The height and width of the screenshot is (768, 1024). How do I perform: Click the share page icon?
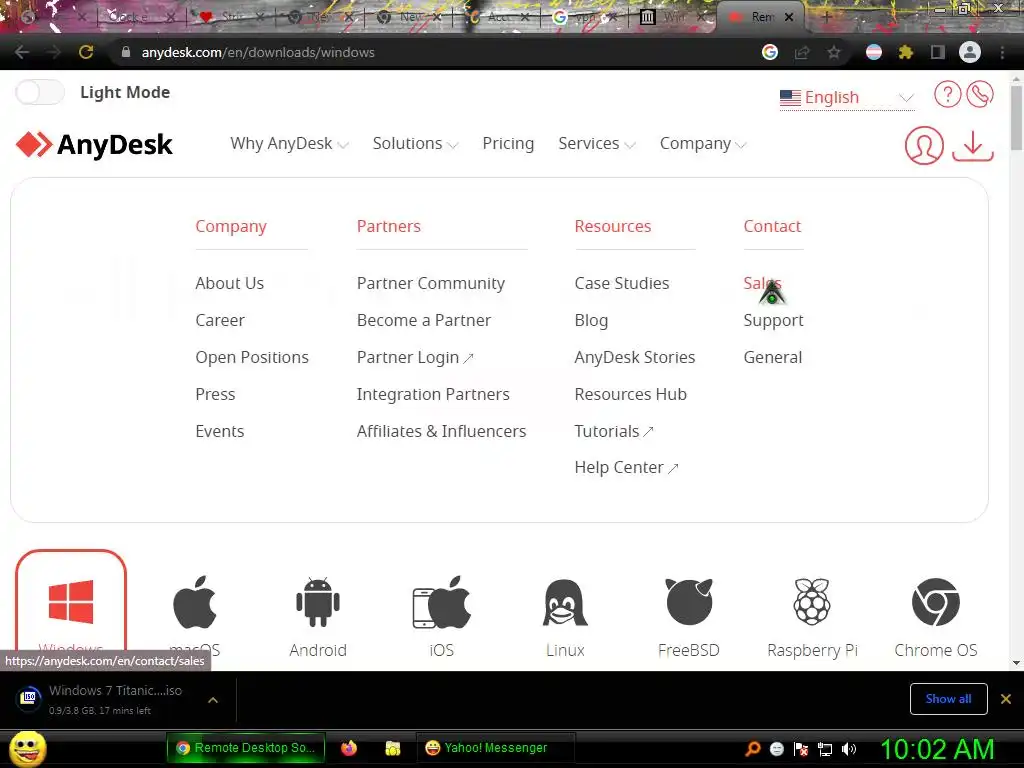point(802,52)
